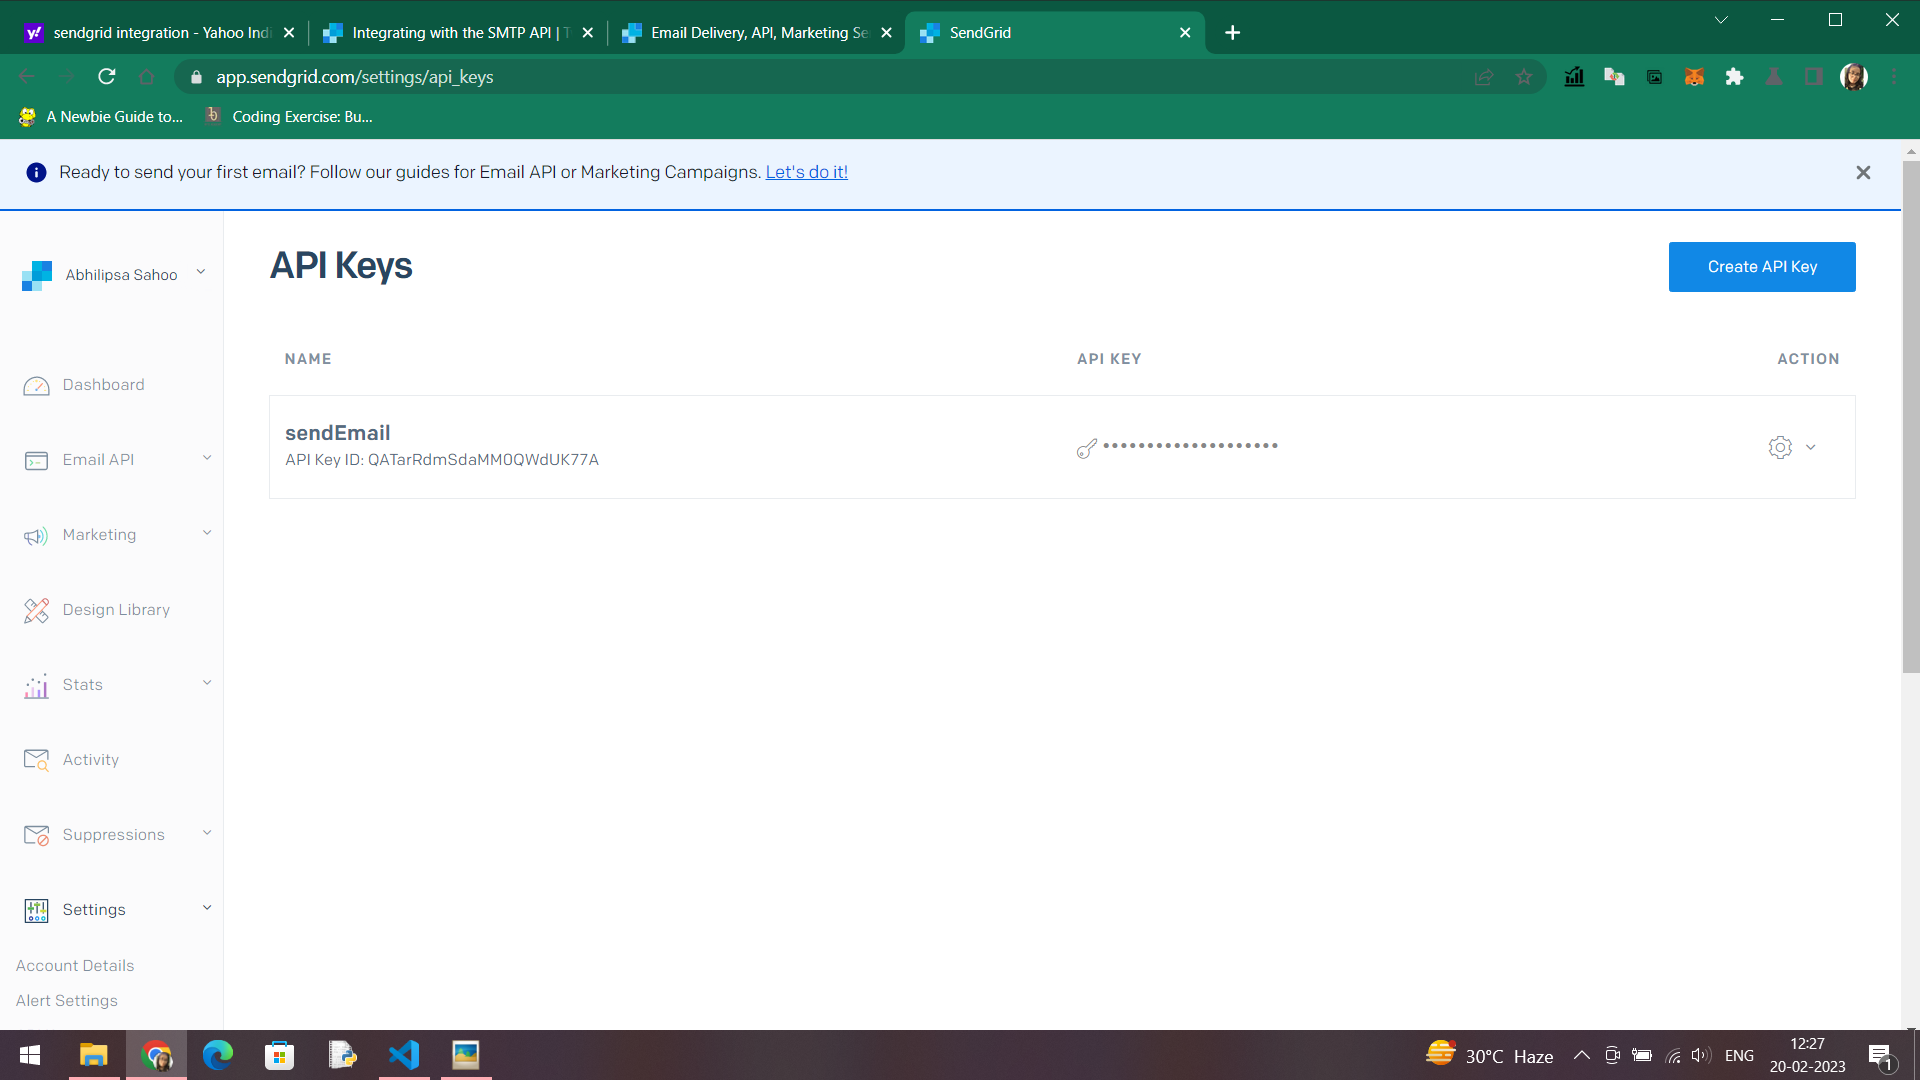Open the Stats section icon
Viewport: 1920px width, 1080px height.
tap(37, 683)
